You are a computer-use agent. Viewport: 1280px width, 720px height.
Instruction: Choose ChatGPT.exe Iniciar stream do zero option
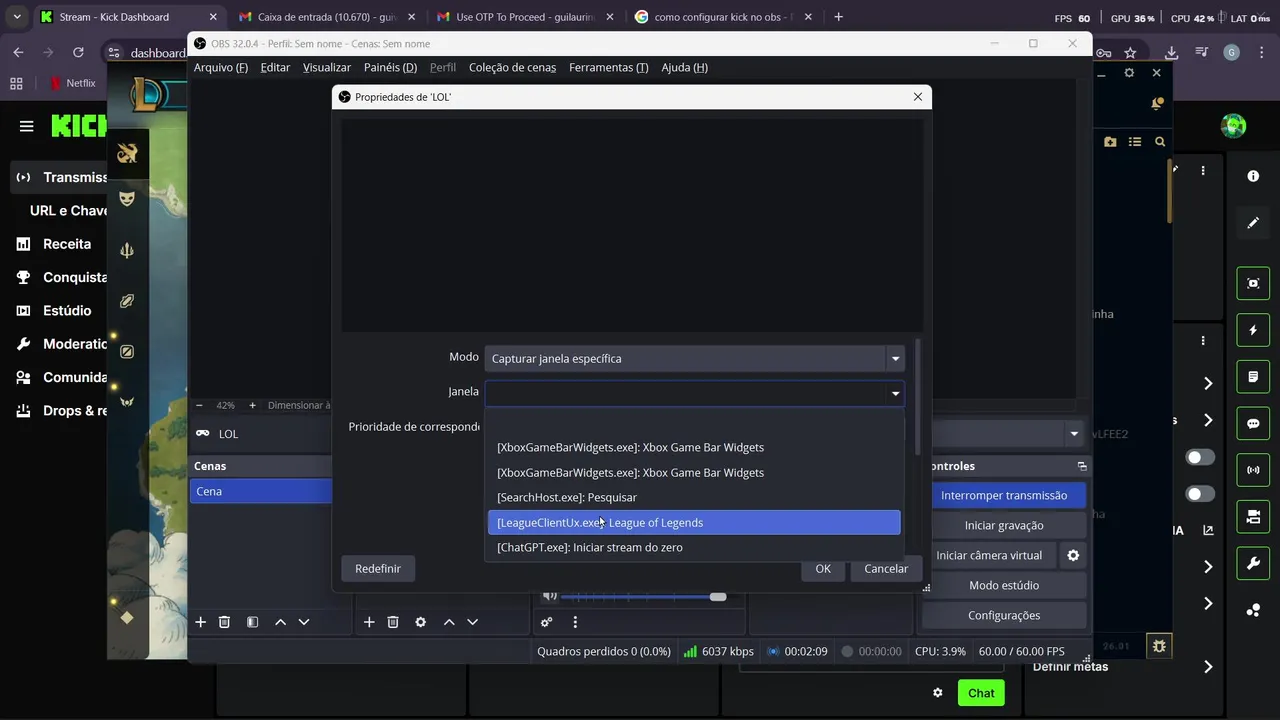(x=694, y=547)
